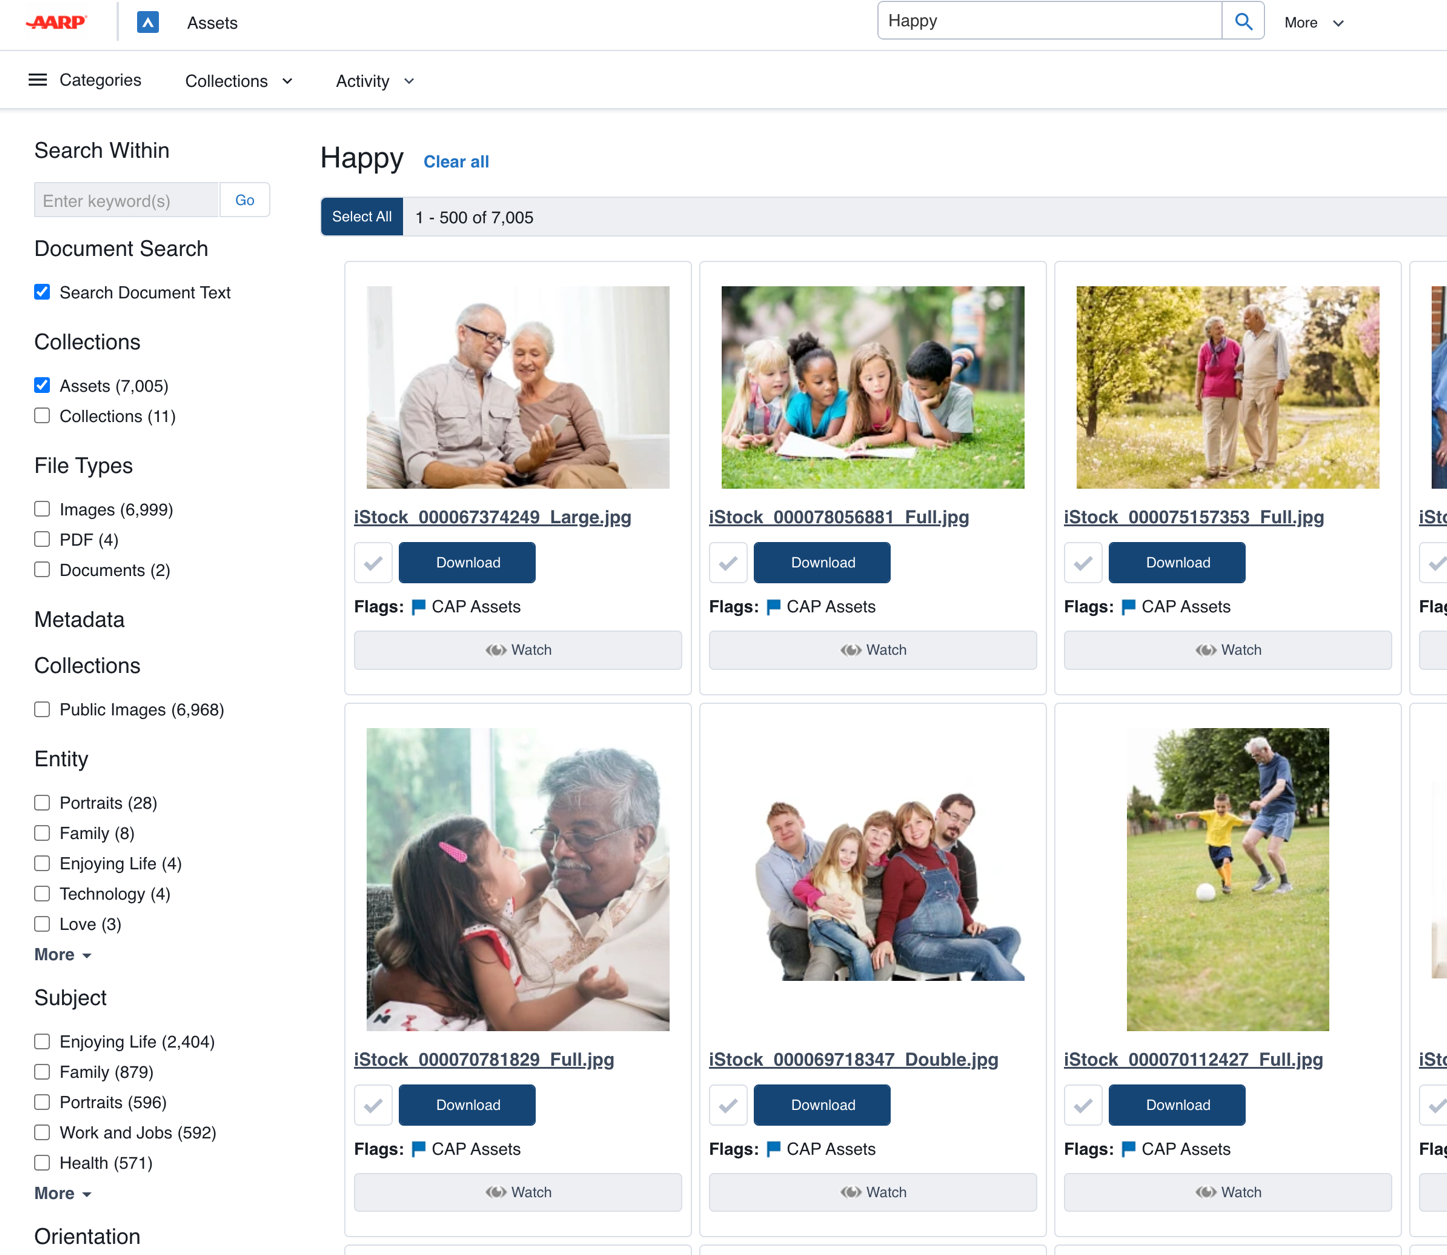
Task: Click the Assets header title
Action: (x=212, y=23)
